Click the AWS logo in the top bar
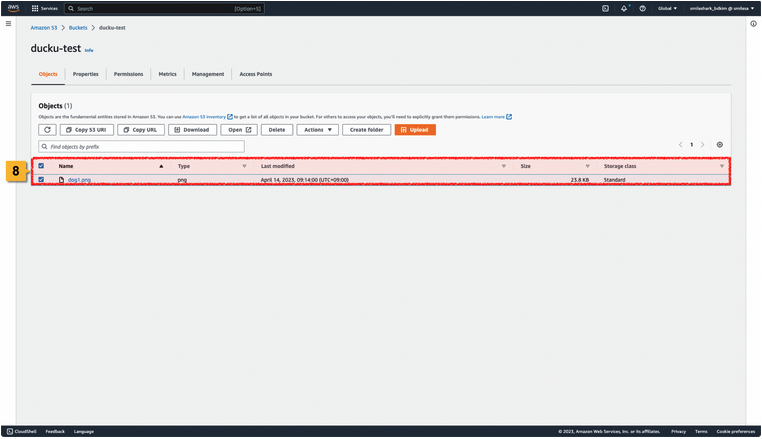The height and width of the screenshot is (439, 762). pyautogui.click(x=14, y=8)
